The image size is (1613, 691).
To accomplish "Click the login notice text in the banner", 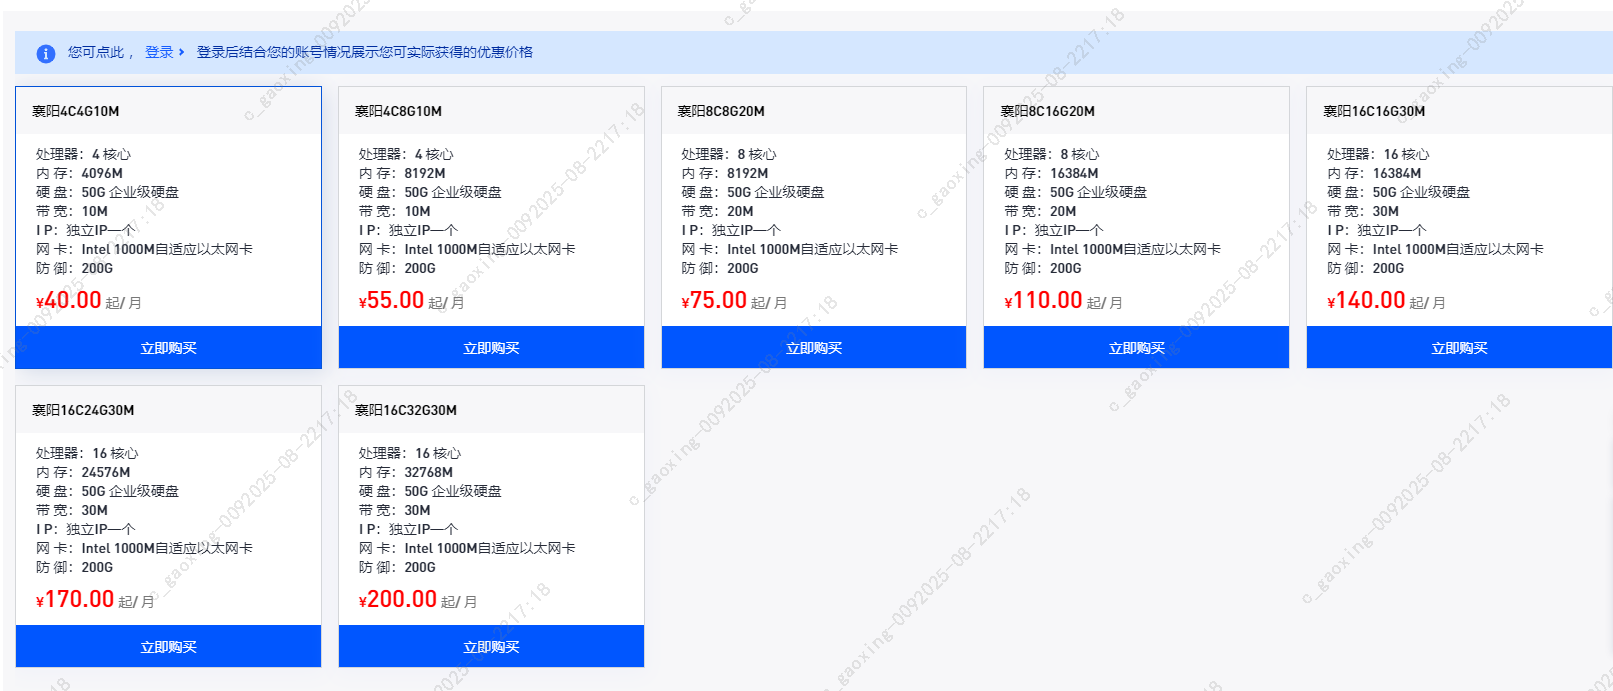I will pos(364,52).
